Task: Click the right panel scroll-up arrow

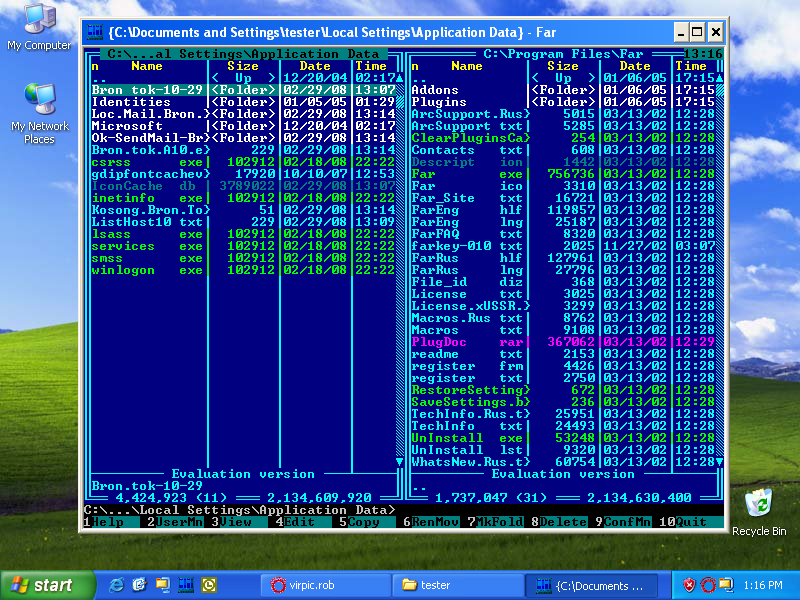Action: click(x=719, y=78)
